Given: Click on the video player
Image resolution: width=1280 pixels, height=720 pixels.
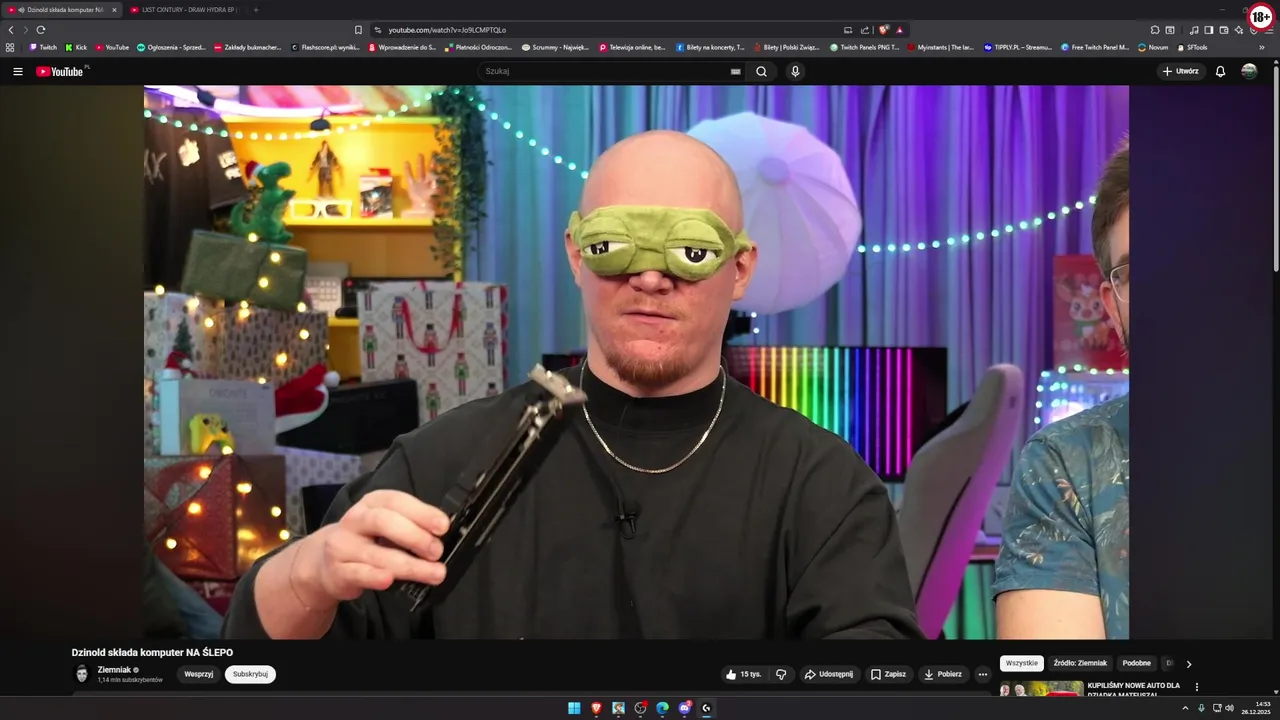Looking at the screenshot, I should [636, 362].
